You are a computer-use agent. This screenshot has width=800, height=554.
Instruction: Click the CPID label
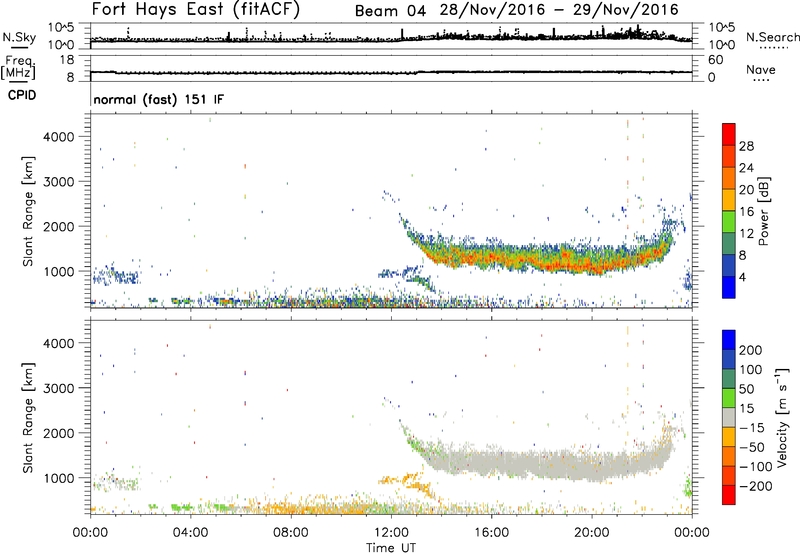coord(22,95)
